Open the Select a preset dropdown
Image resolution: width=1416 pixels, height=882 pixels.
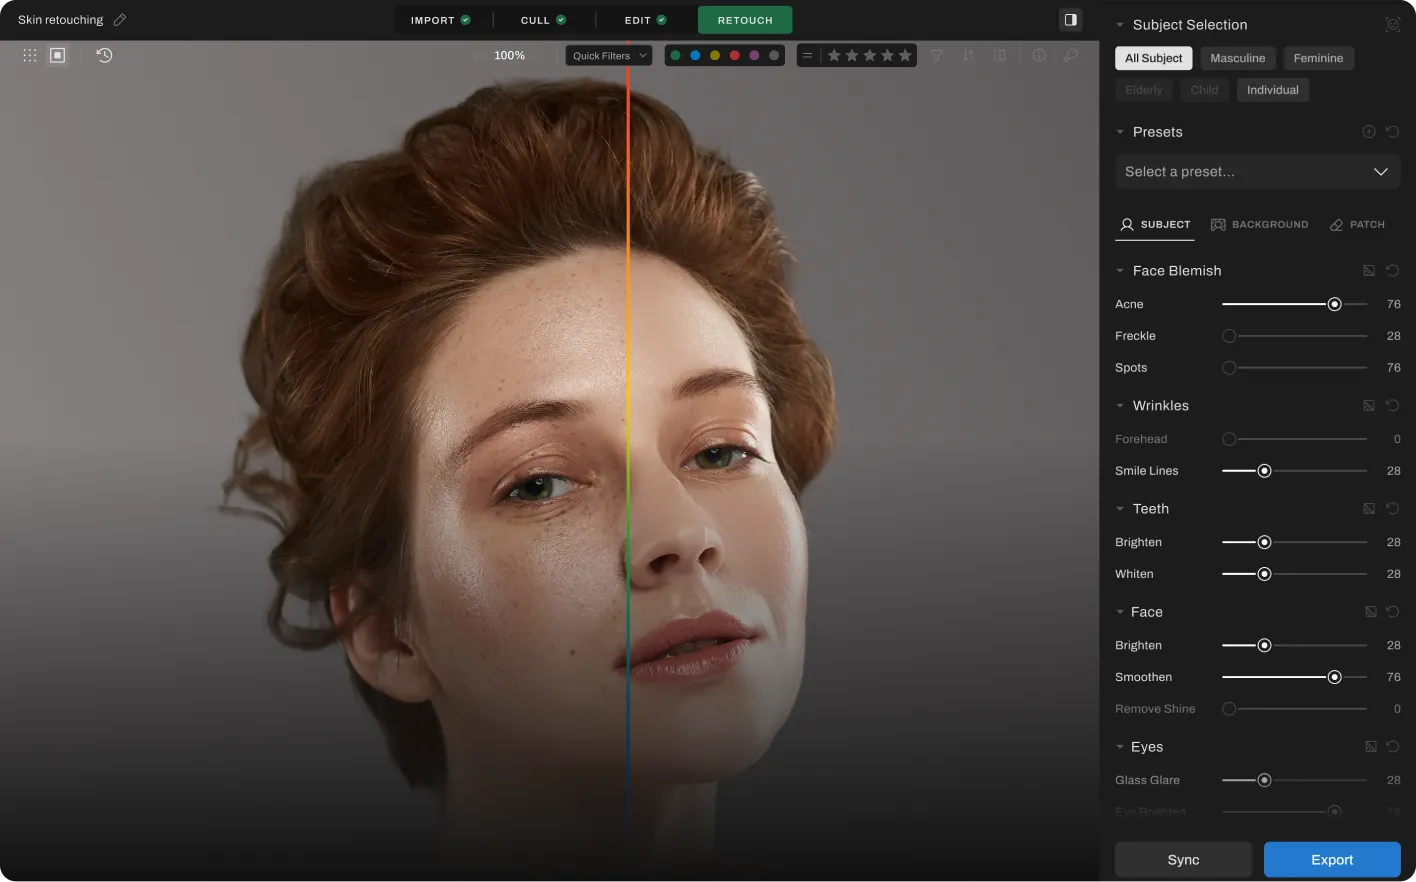(x=1257, y=171)
